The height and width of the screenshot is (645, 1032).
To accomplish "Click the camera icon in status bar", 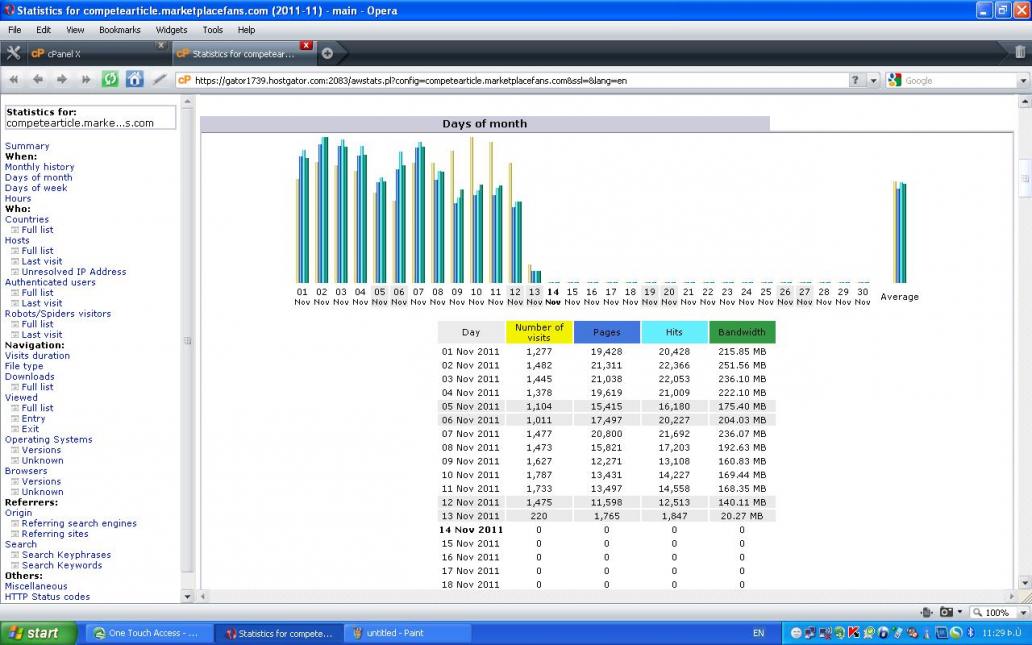I will (946, 612).
